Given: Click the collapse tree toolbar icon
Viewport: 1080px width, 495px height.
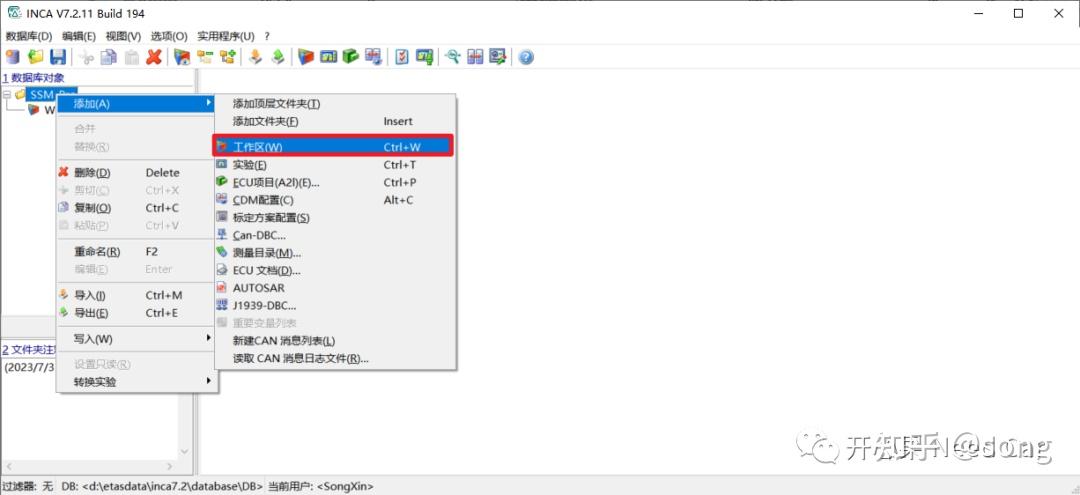Looking at the screenshot, I should [205, 57].
